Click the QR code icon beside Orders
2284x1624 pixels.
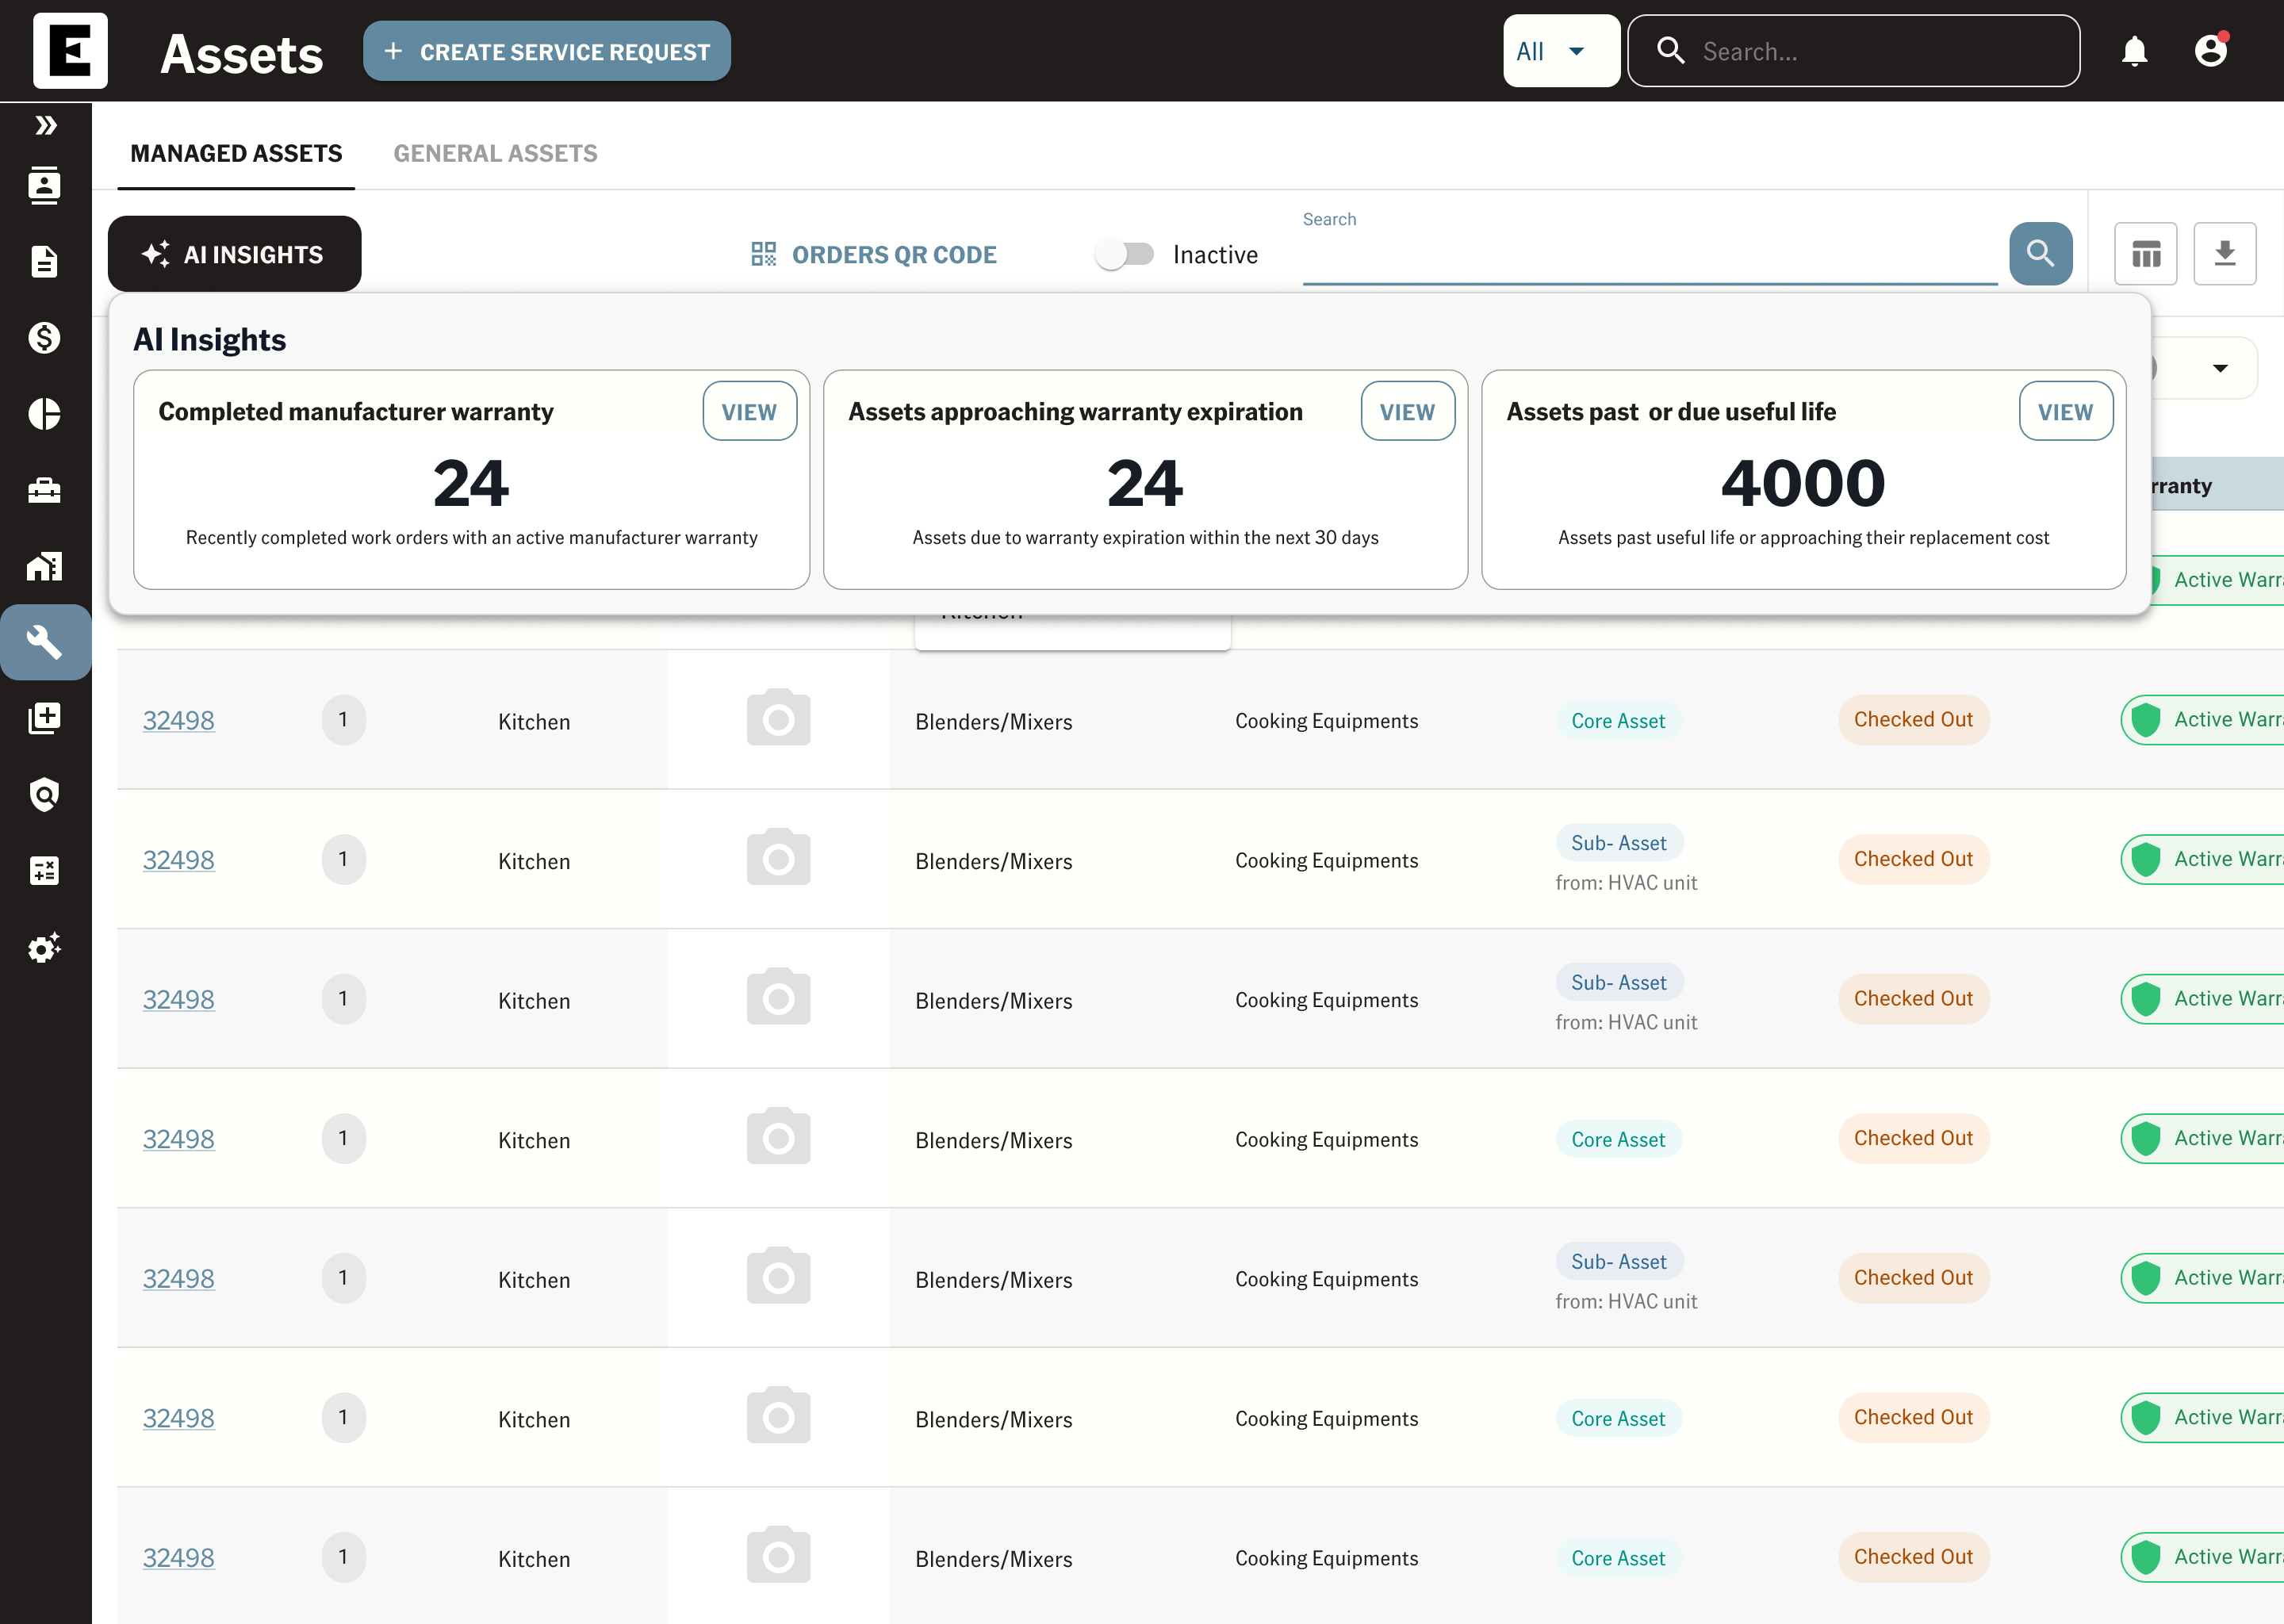(x=764, y=254)
